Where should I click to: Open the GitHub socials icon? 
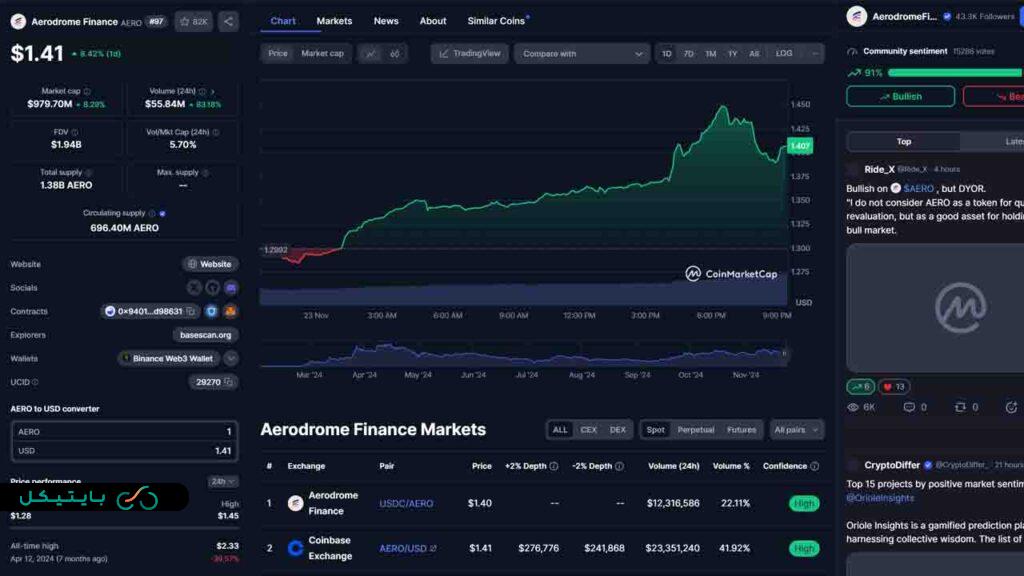click(212, 288)
